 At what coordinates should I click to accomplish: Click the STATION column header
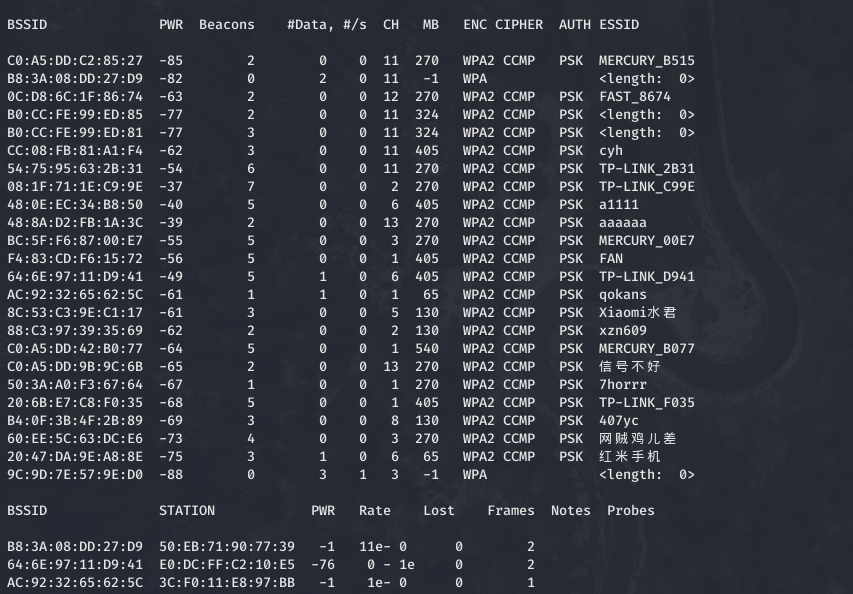point(187,511)
